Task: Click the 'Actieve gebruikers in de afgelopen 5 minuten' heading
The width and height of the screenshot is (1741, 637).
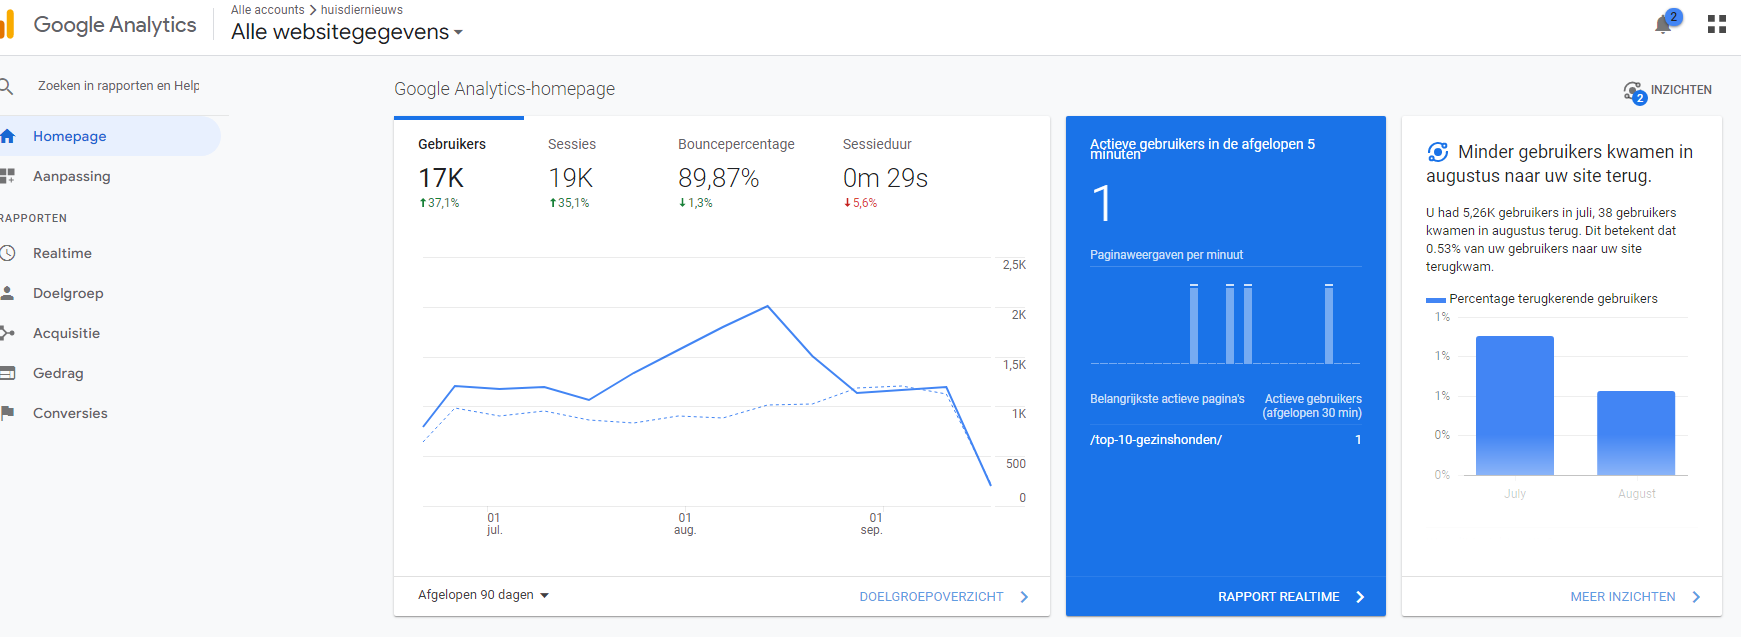Action: [1202, 149]
